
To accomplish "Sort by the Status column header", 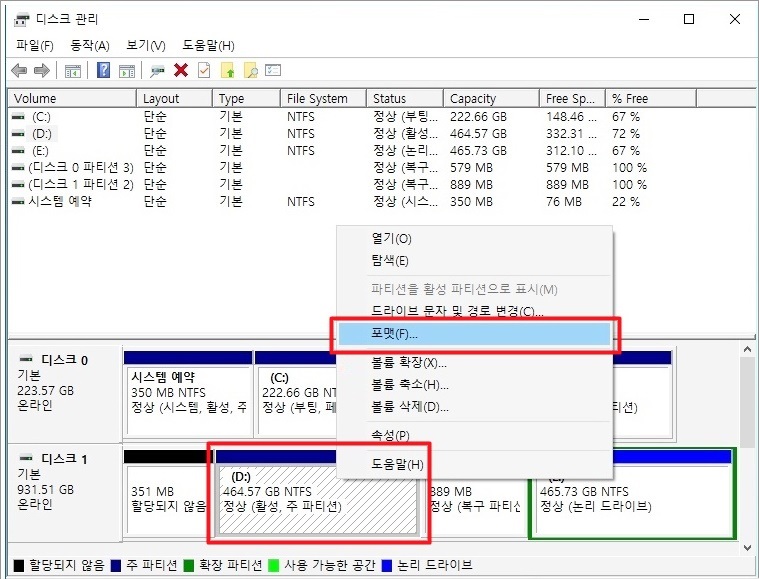I will click(405, 98).
